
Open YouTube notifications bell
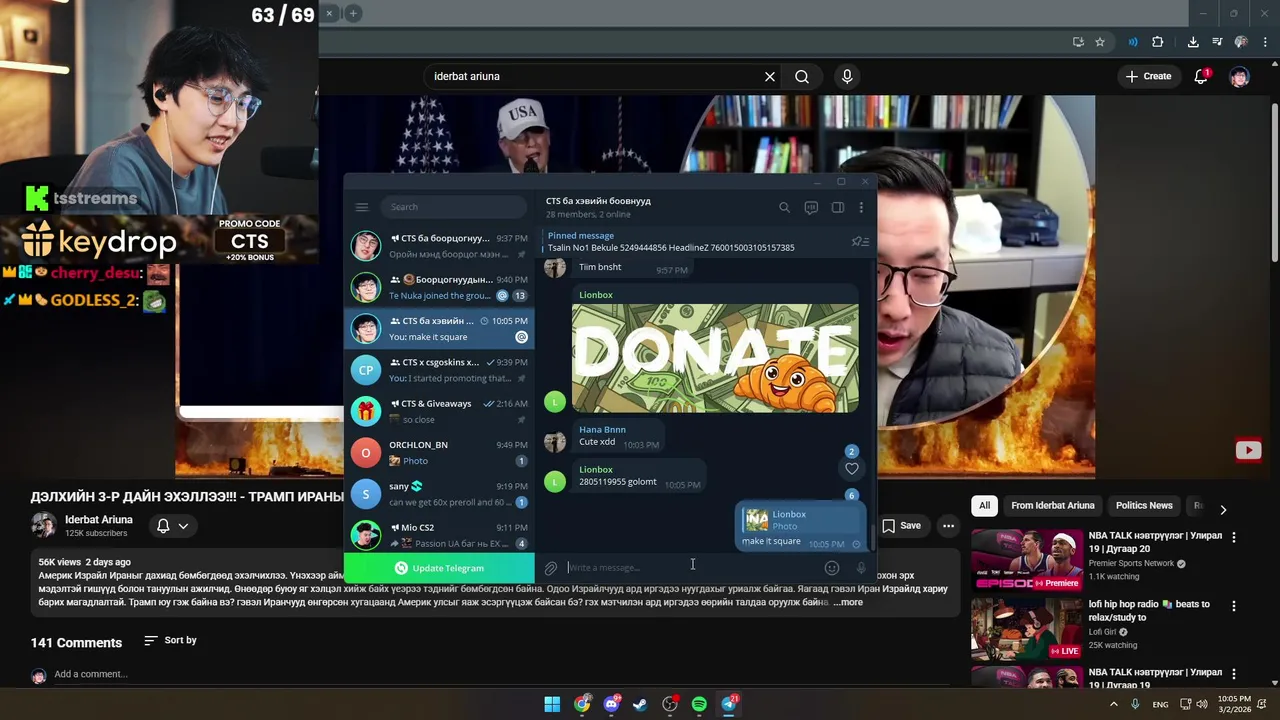1201,76
